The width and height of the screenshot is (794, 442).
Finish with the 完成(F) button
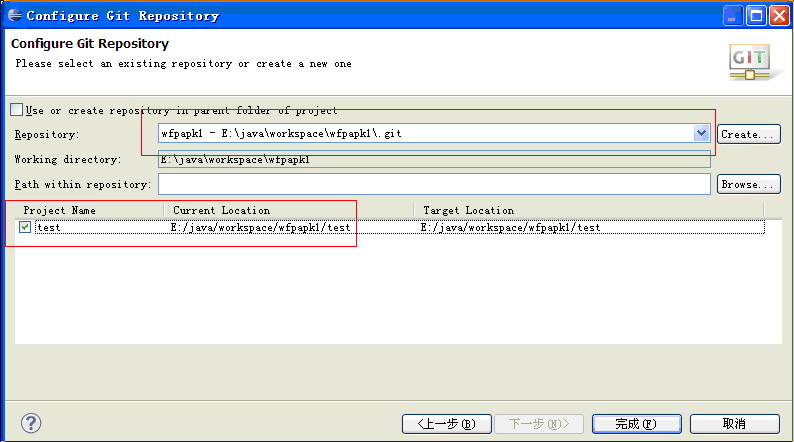pos(637,424)
